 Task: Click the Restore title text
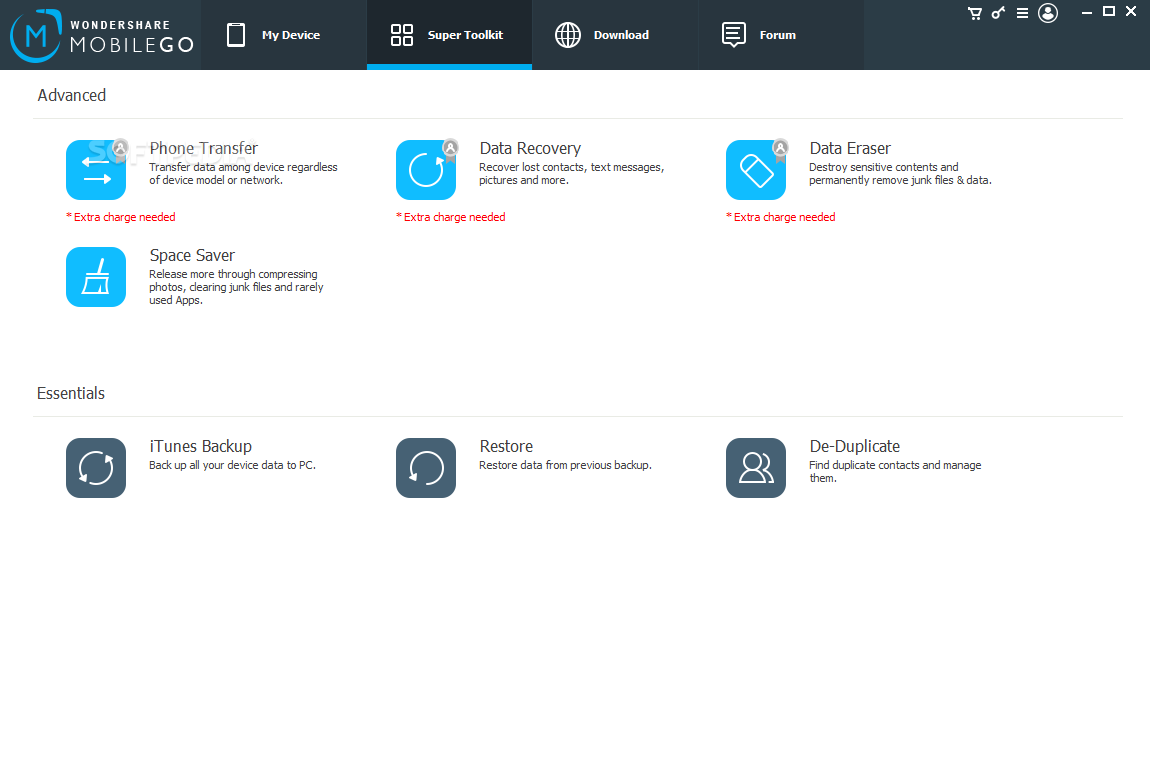(x=506, y=446)
